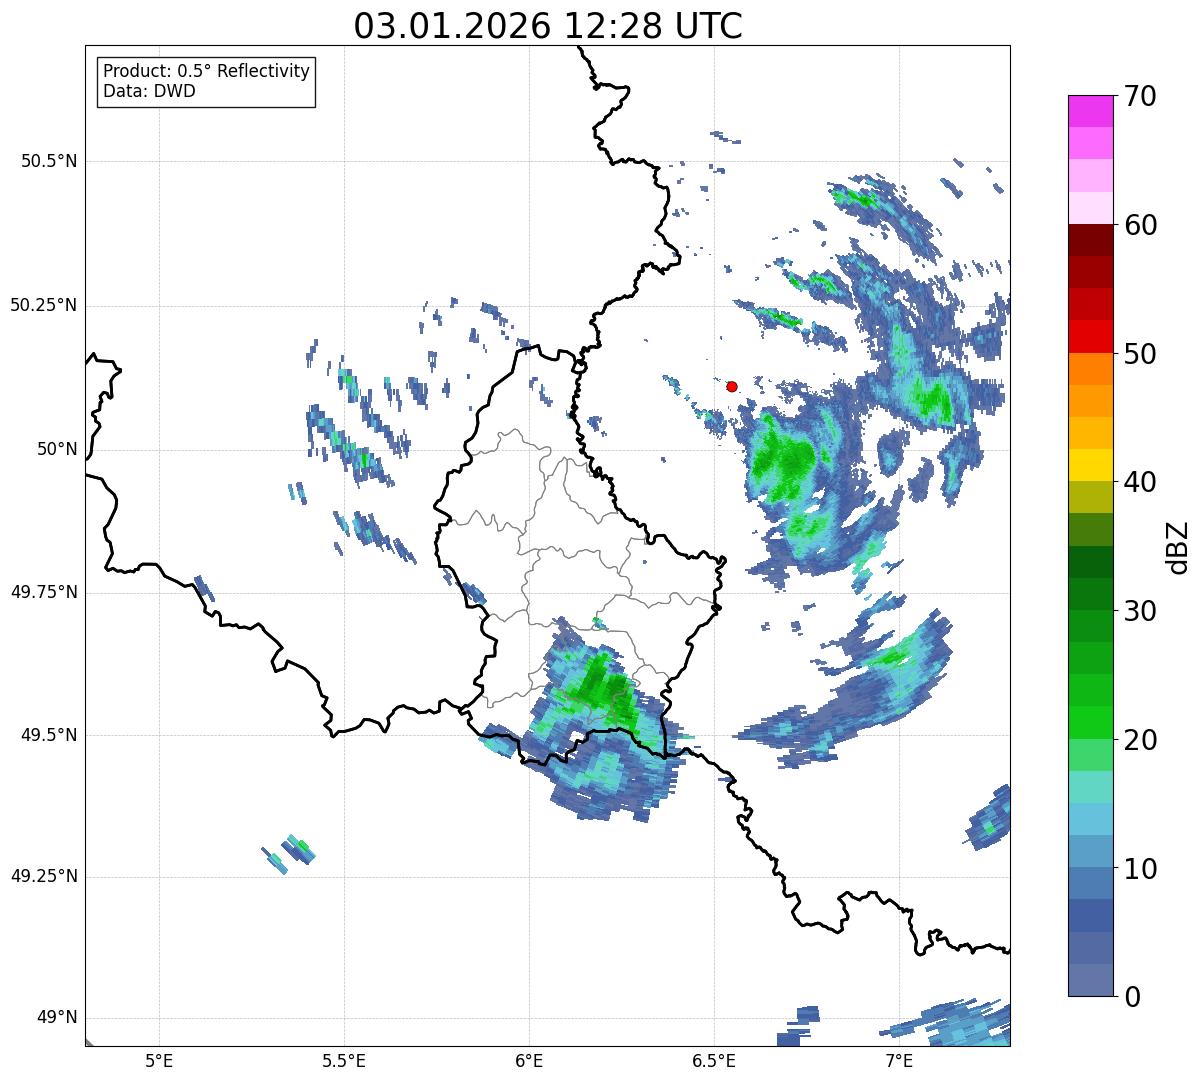Click the olive swatch just below 40 dBZ
This screenshot has height=1081, width=1202.
(x=1091, y=497)
